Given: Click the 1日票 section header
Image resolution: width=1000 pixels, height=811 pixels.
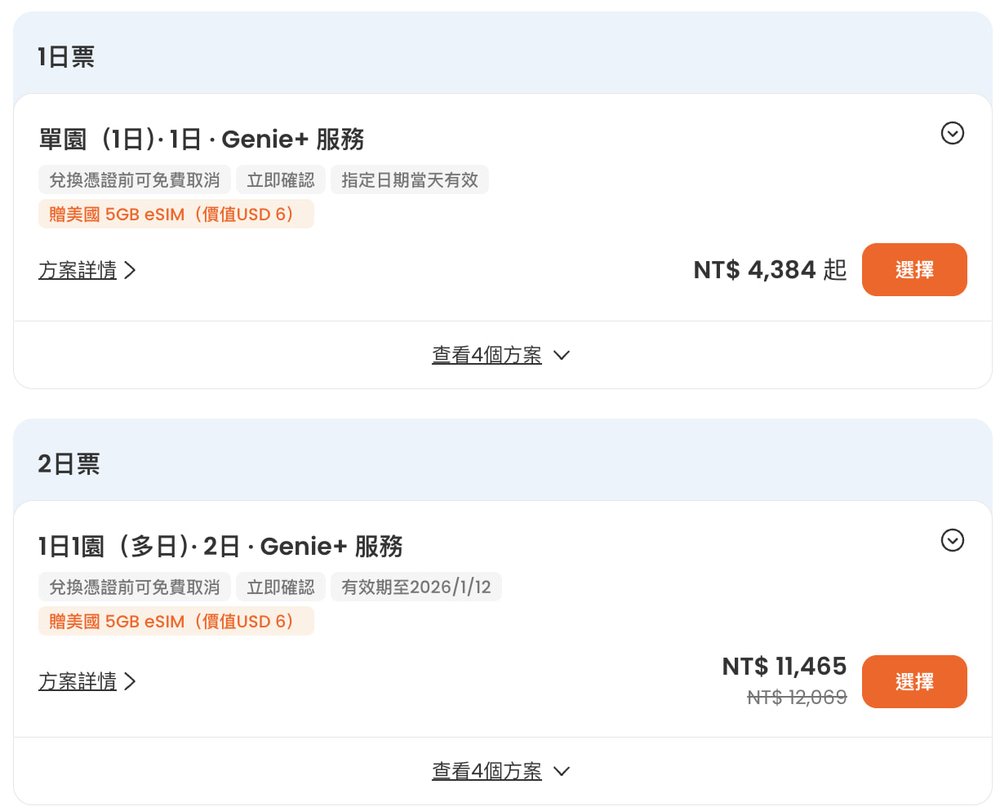Looking at the screenshot, I should point(66,57).
